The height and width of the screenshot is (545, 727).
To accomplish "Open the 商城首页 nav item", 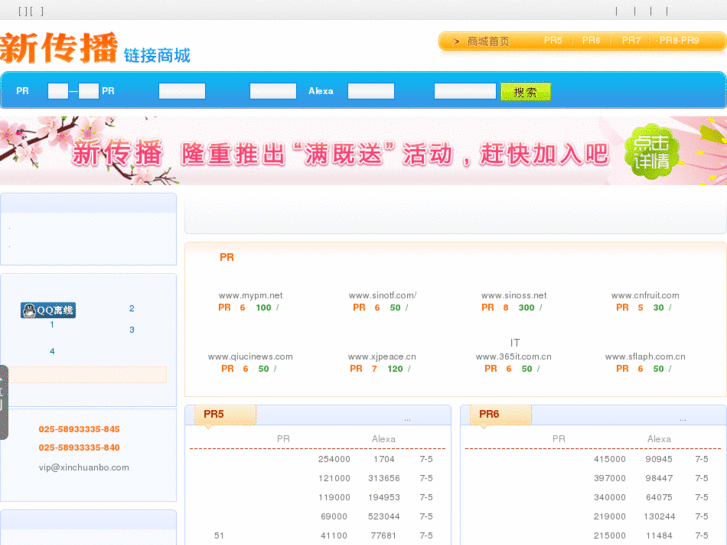I will pyautogui.click(x=488, y=42).
